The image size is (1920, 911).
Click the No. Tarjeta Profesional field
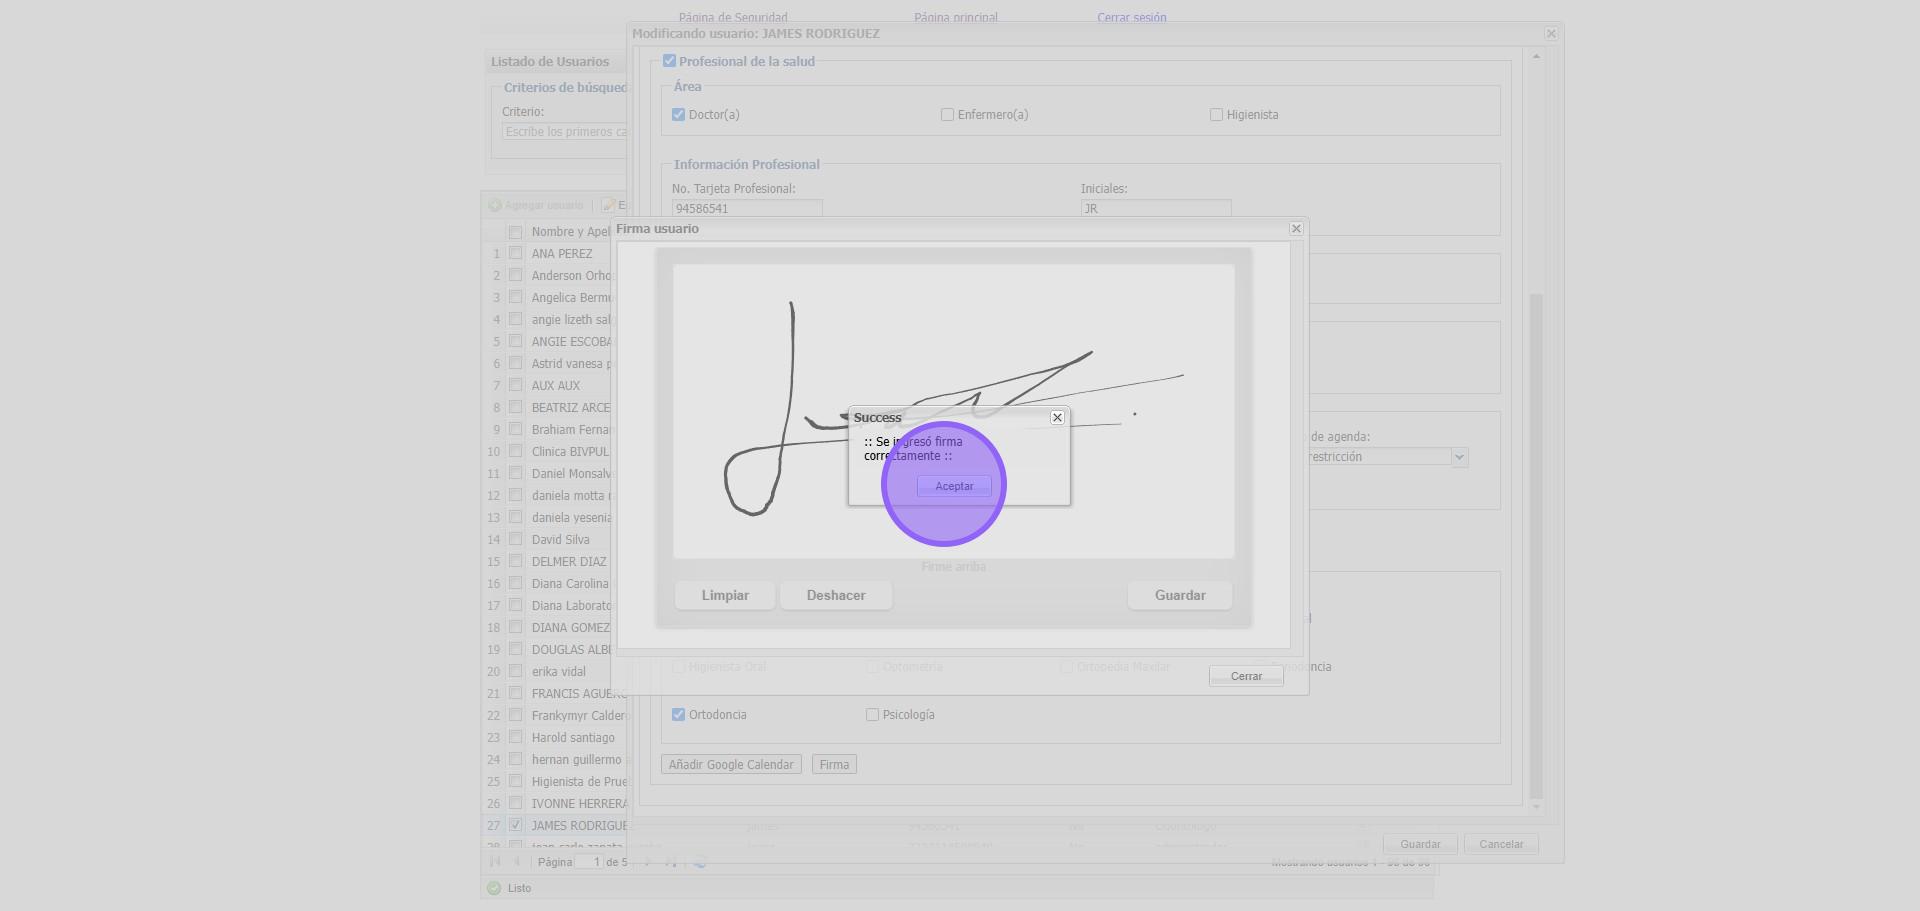(746, 209)
